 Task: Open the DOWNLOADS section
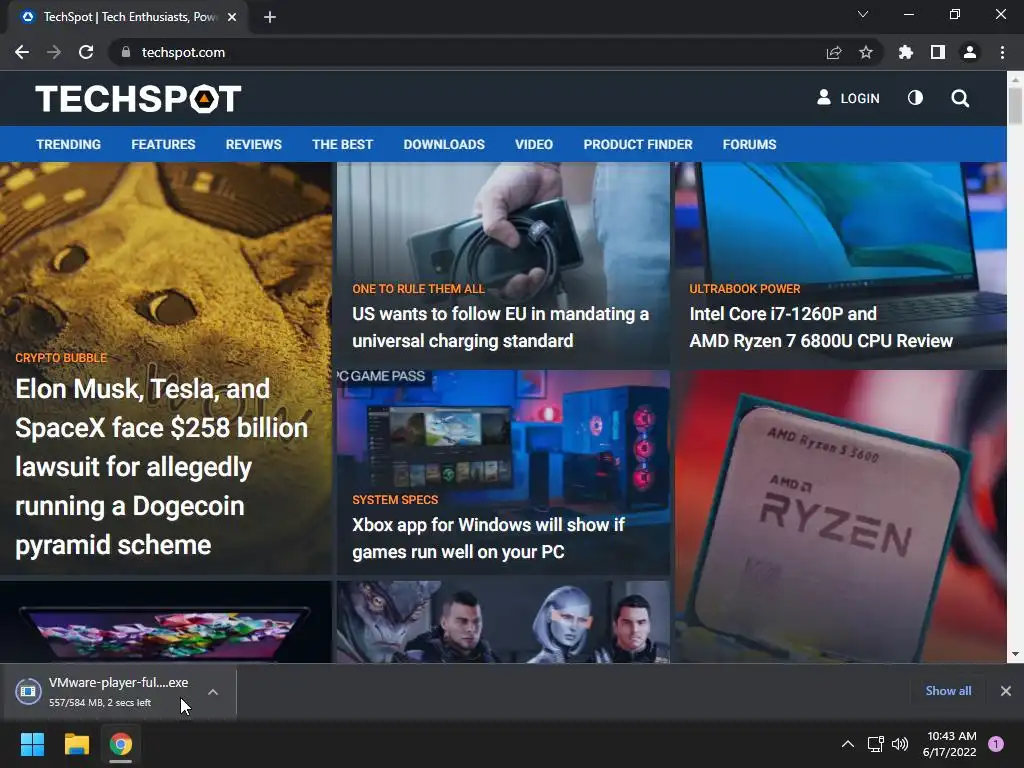point(444,144)
